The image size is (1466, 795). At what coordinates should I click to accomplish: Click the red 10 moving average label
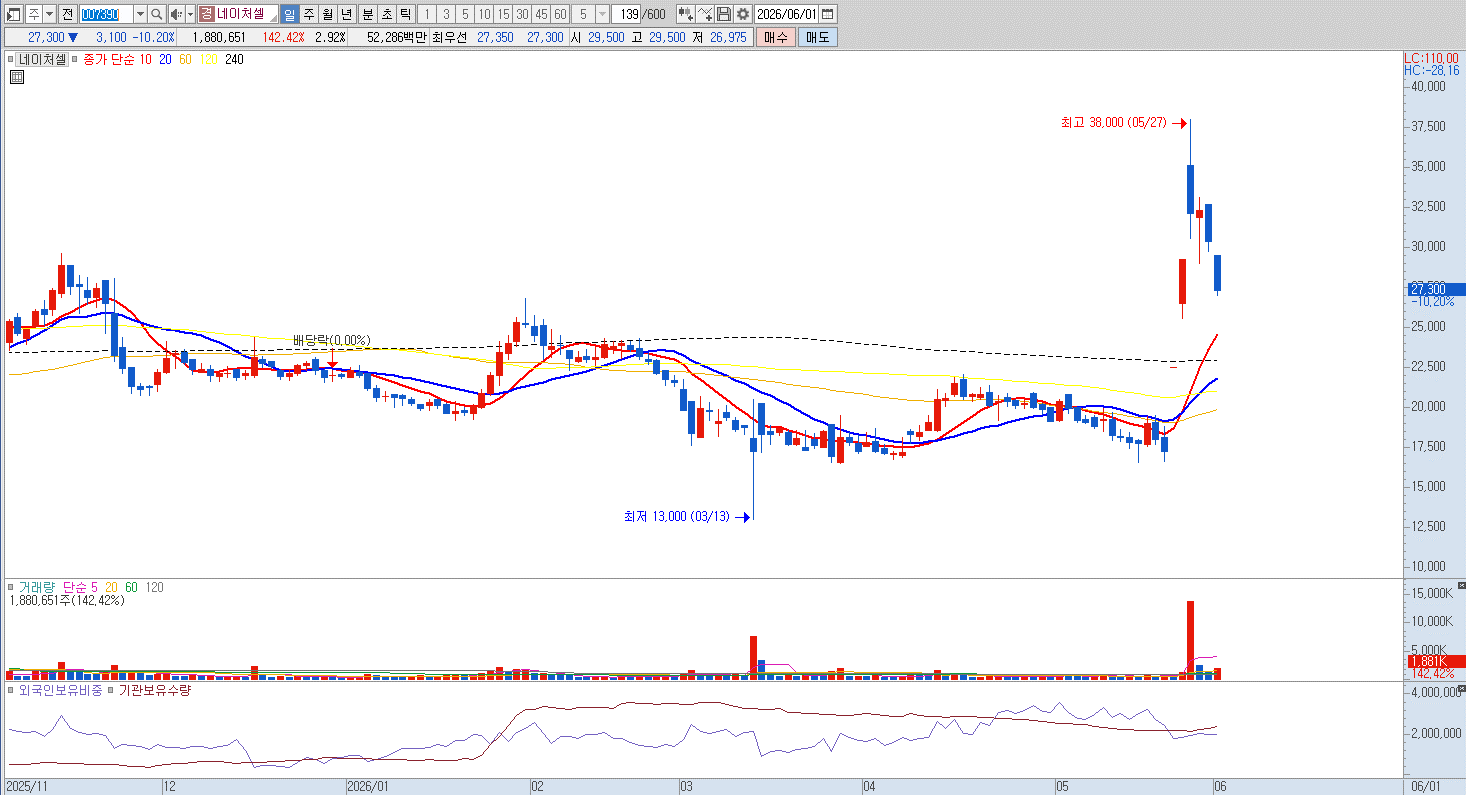(x=146, y=60)
